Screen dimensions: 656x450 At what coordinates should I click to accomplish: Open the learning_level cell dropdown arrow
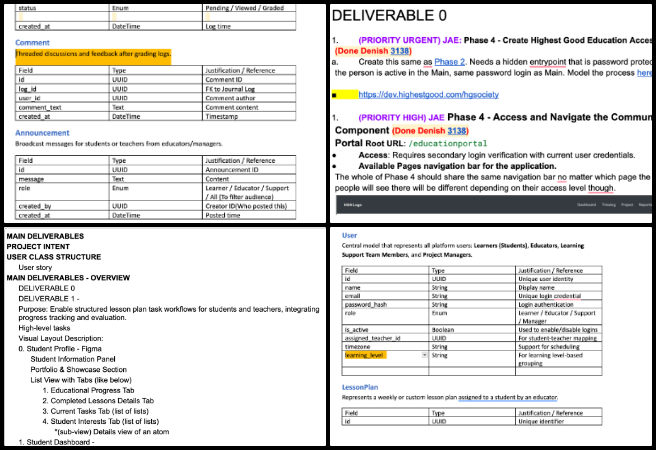[x=424, y=355]
